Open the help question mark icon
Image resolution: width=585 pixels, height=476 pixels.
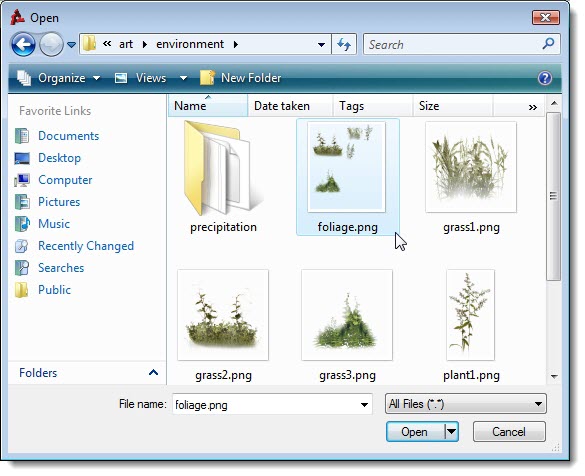tap(545, 78)
